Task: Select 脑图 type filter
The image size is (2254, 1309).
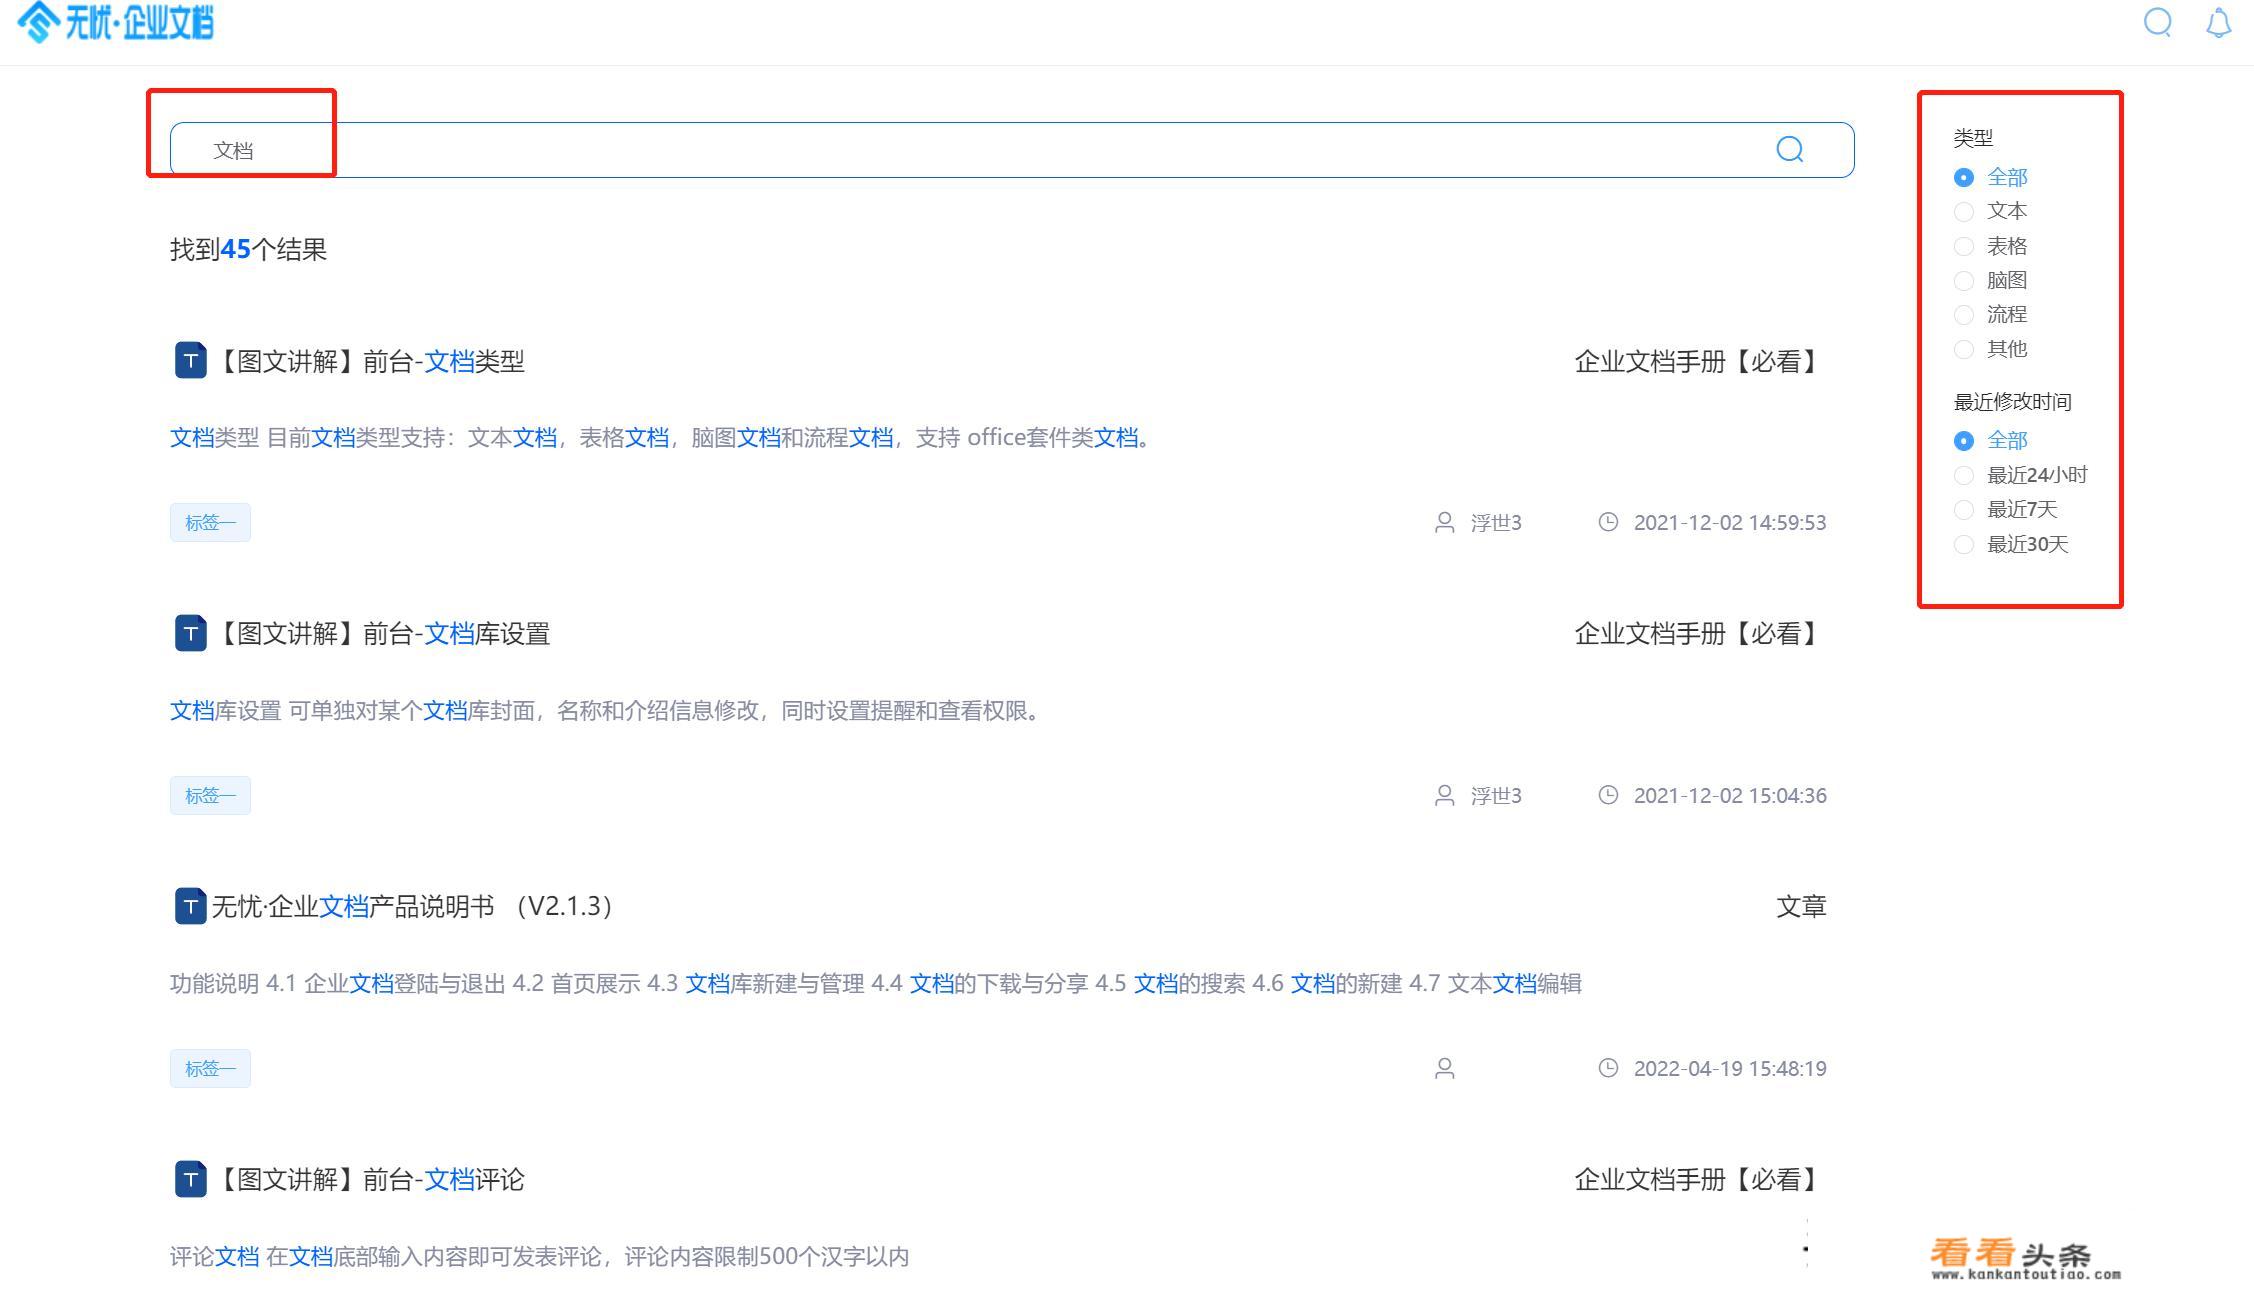Action: (1990, 280)
